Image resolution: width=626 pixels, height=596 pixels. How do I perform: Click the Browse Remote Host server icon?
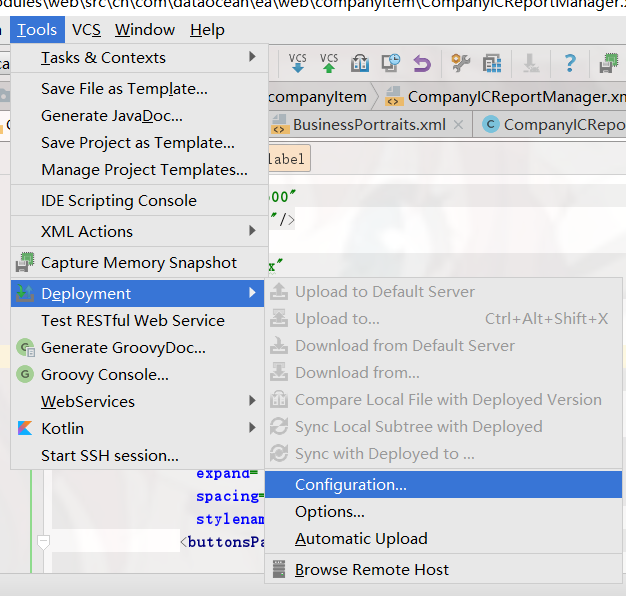coord(279,569)
